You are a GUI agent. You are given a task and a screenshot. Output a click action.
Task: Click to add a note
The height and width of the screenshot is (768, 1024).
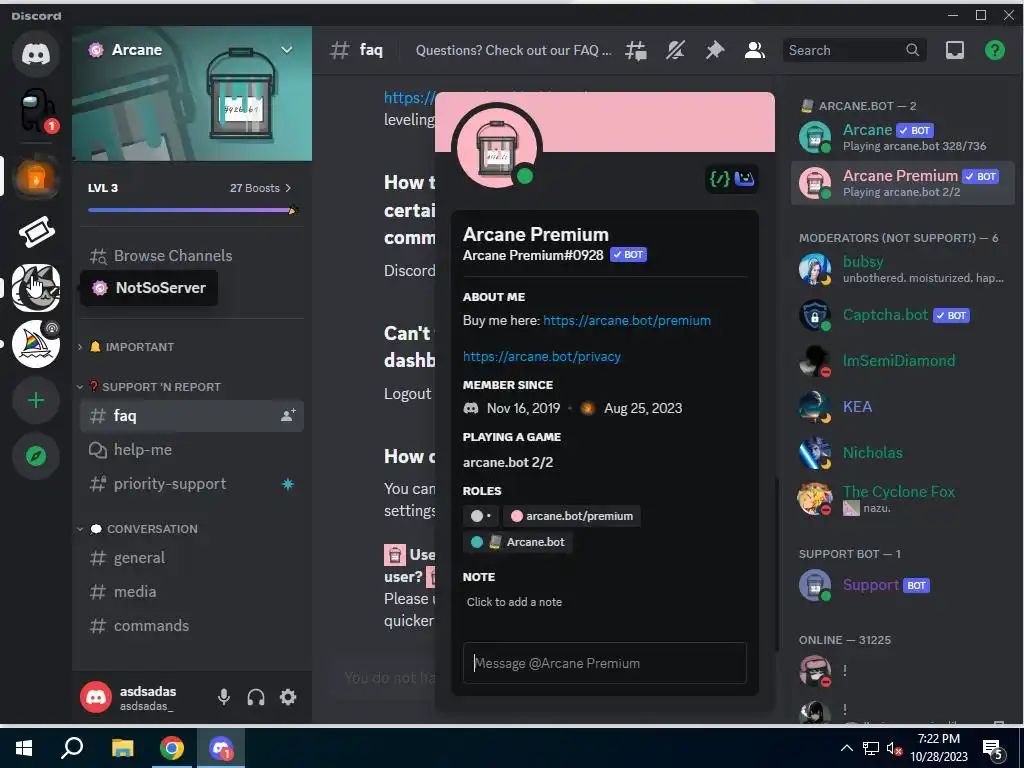(514, 602)
